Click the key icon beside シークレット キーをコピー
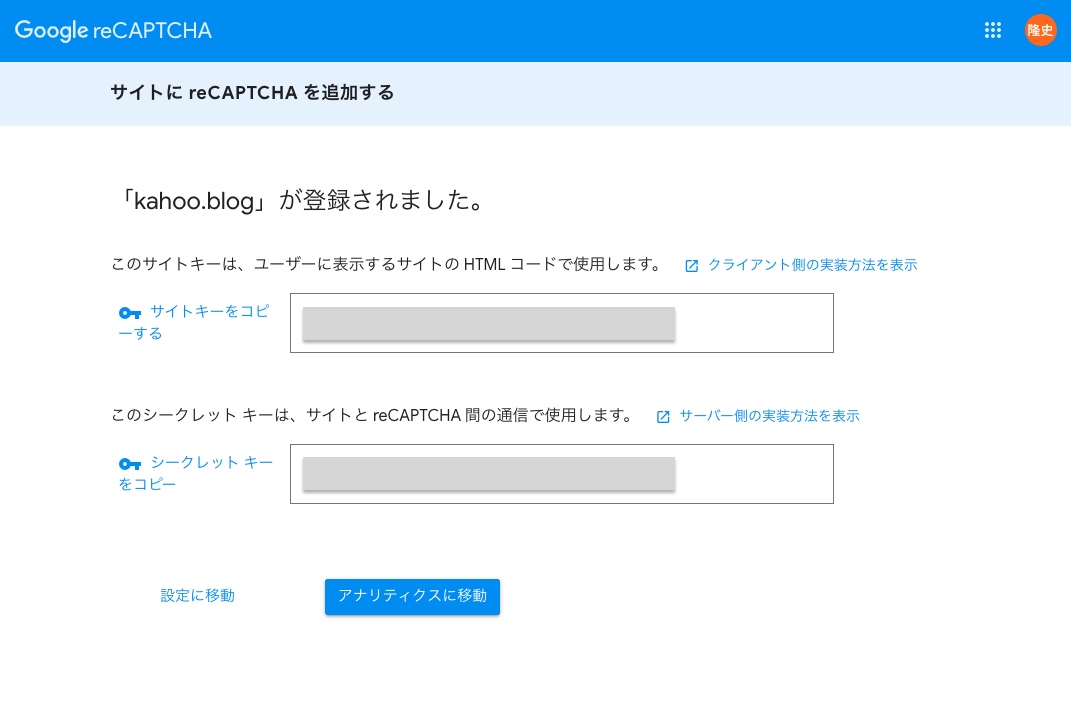Screen dimensions: 1071x706 pyautogui.click(x=130, y=464)
